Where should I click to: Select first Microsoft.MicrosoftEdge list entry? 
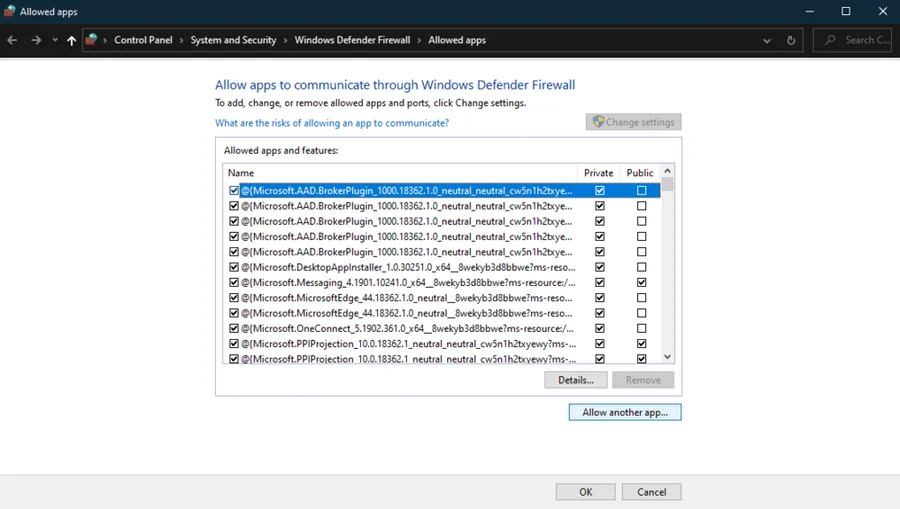[x=406, y=298]
